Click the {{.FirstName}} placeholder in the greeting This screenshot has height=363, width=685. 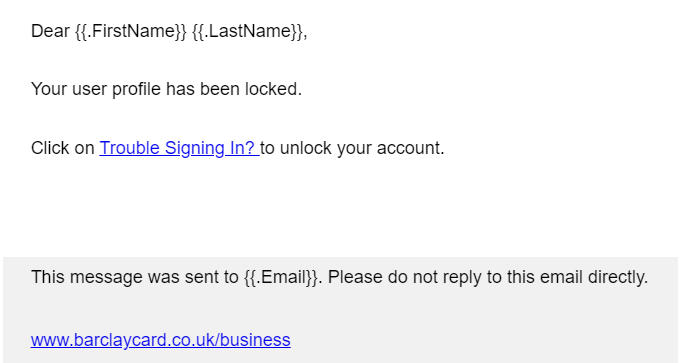coord(131,31)
